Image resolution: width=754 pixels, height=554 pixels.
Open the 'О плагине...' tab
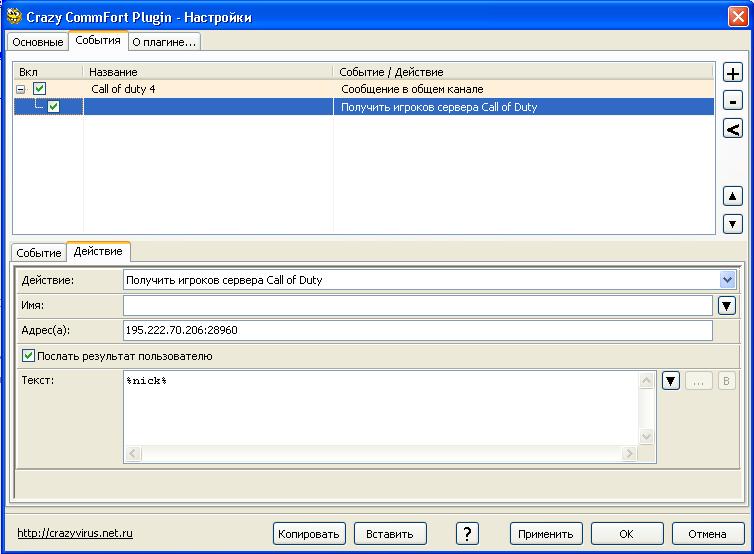[165, 41]
